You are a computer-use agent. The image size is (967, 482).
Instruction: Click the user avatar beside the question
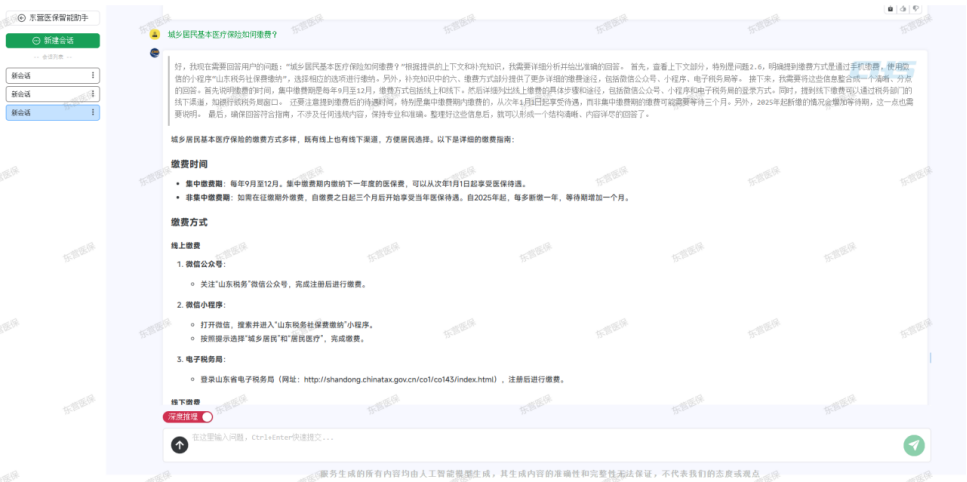[155, 34]
